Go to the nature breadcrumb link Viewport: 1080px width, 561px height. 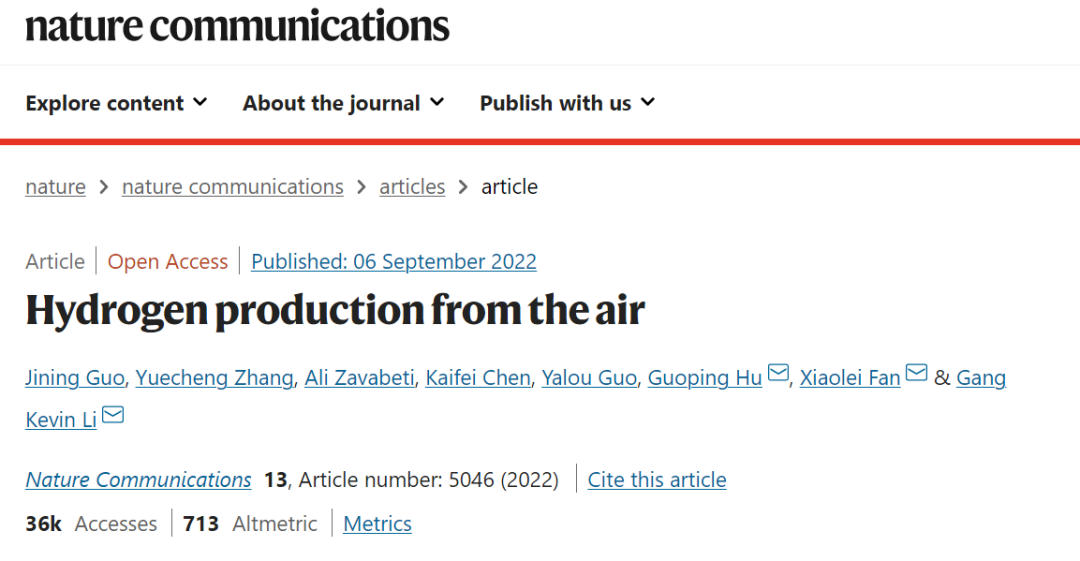[x=56, y=187]
